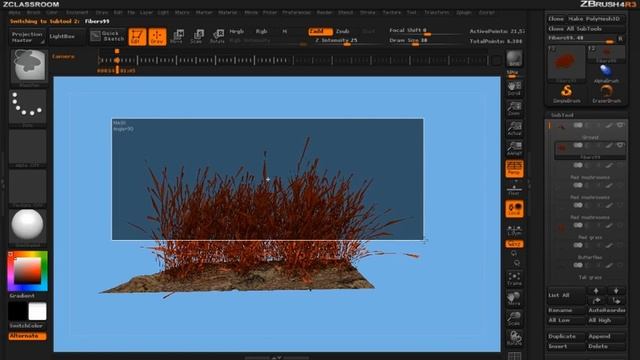Select the large Fibers tool thumbnail
The width and height of the screenshot is (640, 360).
click(x=566, y=63)
